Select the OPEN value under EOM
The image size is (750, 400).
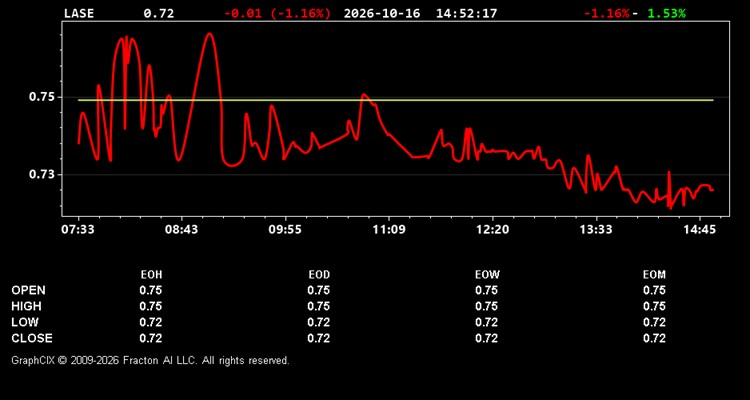[654, 290]
